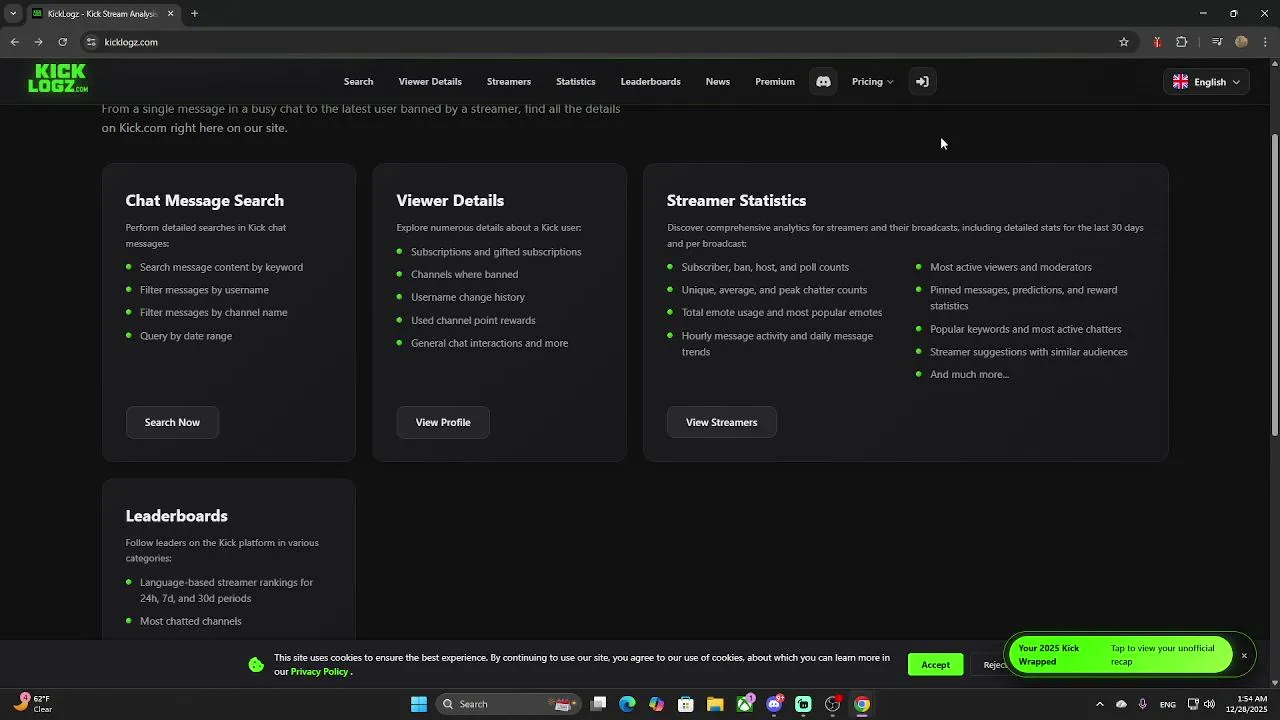The width and height of the screenshot is (1280, 720).
Task: Click the UK flag language icon
Action: [x=1180, y=82]
